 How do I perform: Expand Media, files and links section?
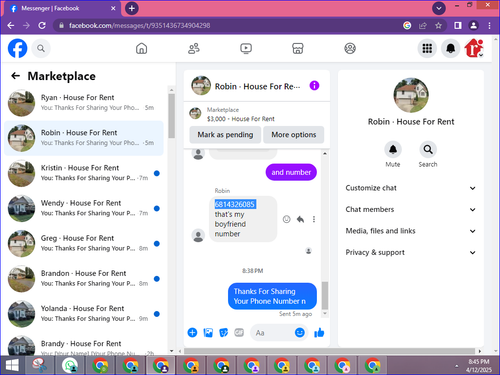pyautogui.click(x=410, y=231)
